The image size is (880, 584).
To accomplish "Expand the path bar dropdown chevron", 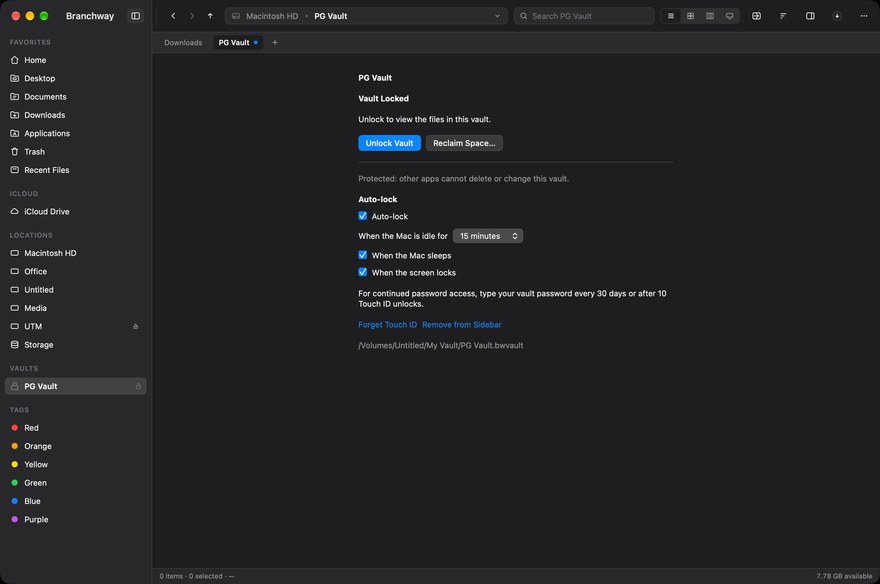I will [x=497, y=16].
